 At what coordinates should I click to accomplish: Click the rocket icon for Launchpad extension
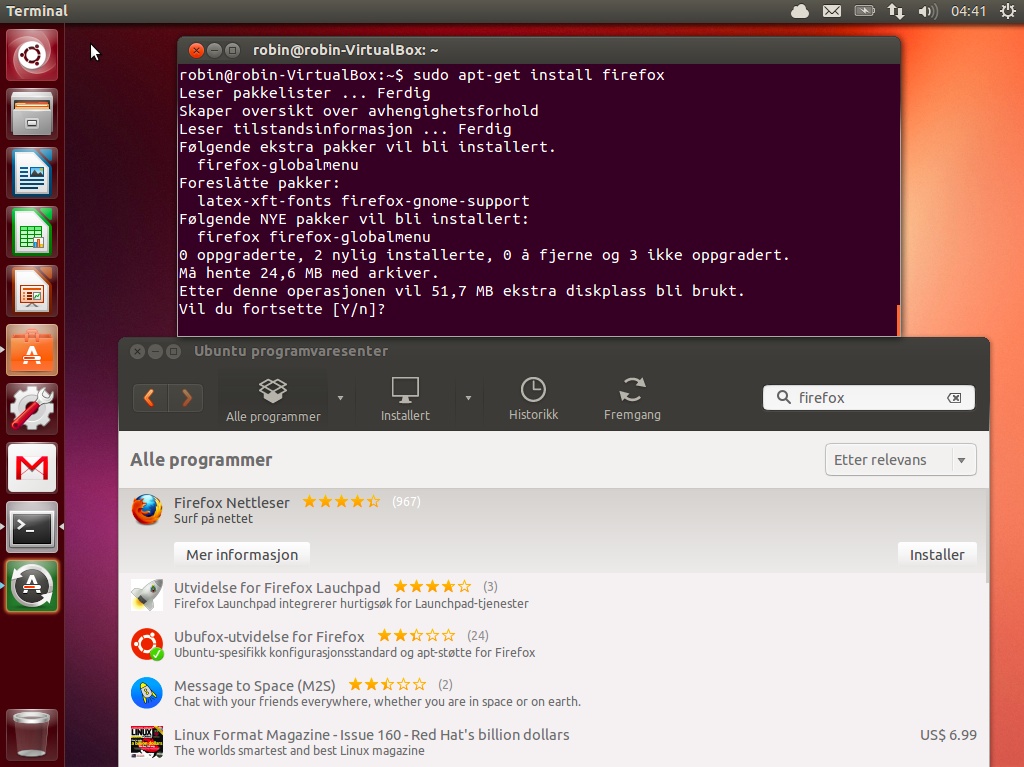coord(147,595)
